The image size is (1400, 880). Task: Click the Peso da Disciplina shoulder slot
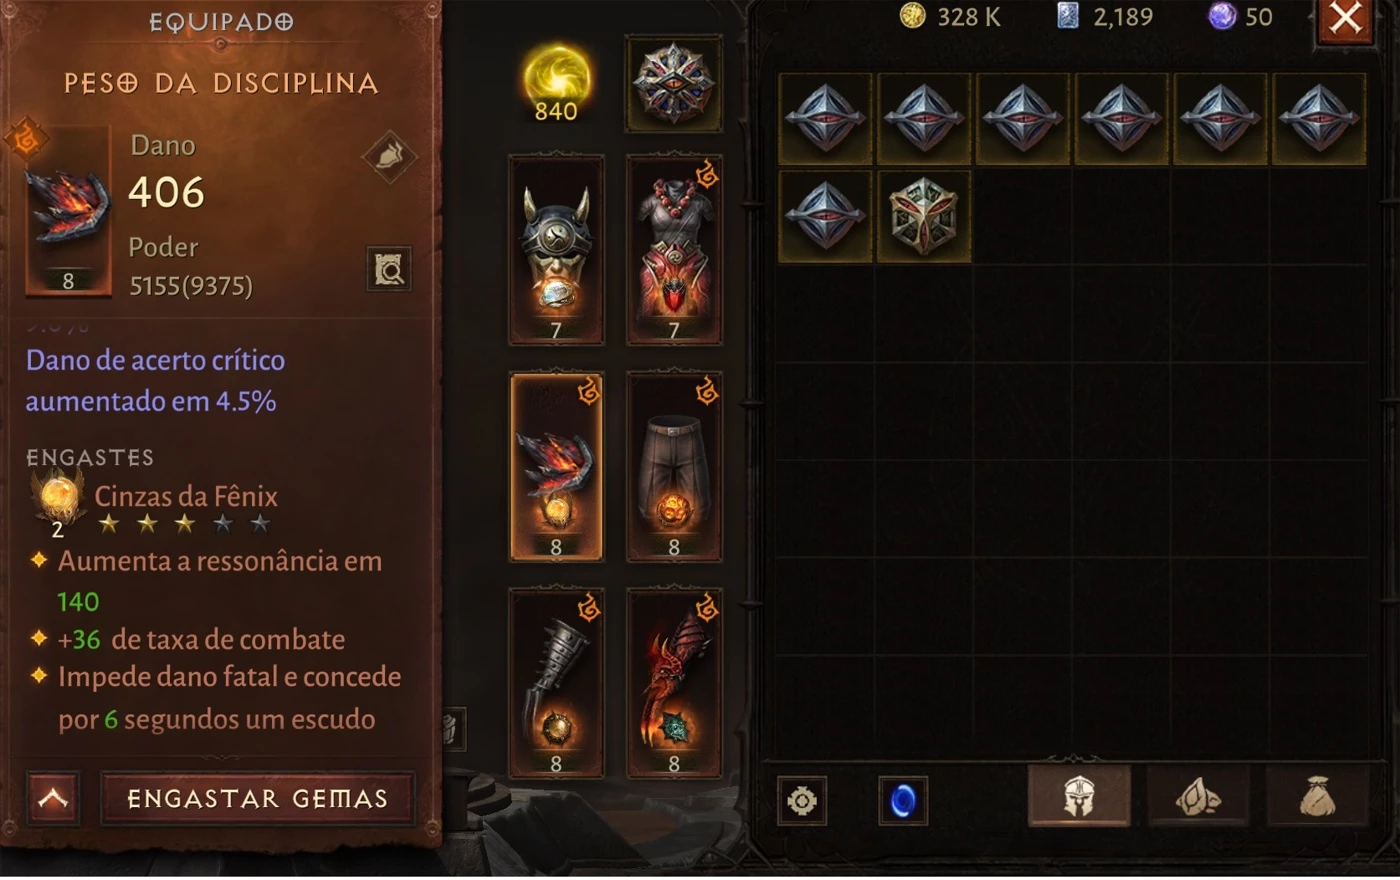coord(556,466)
